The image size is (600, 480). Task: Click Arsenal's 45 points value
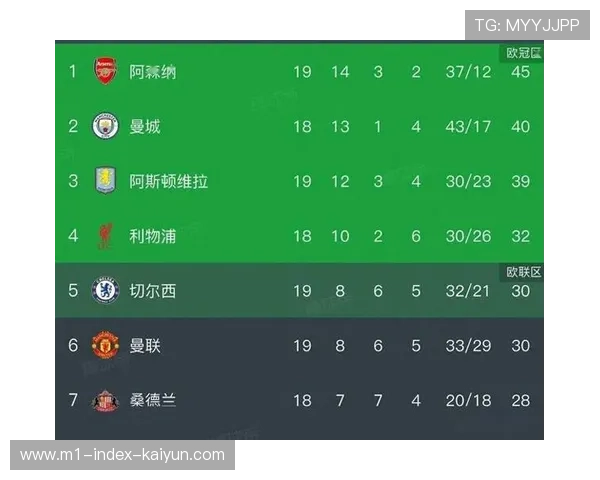(520, 72)
